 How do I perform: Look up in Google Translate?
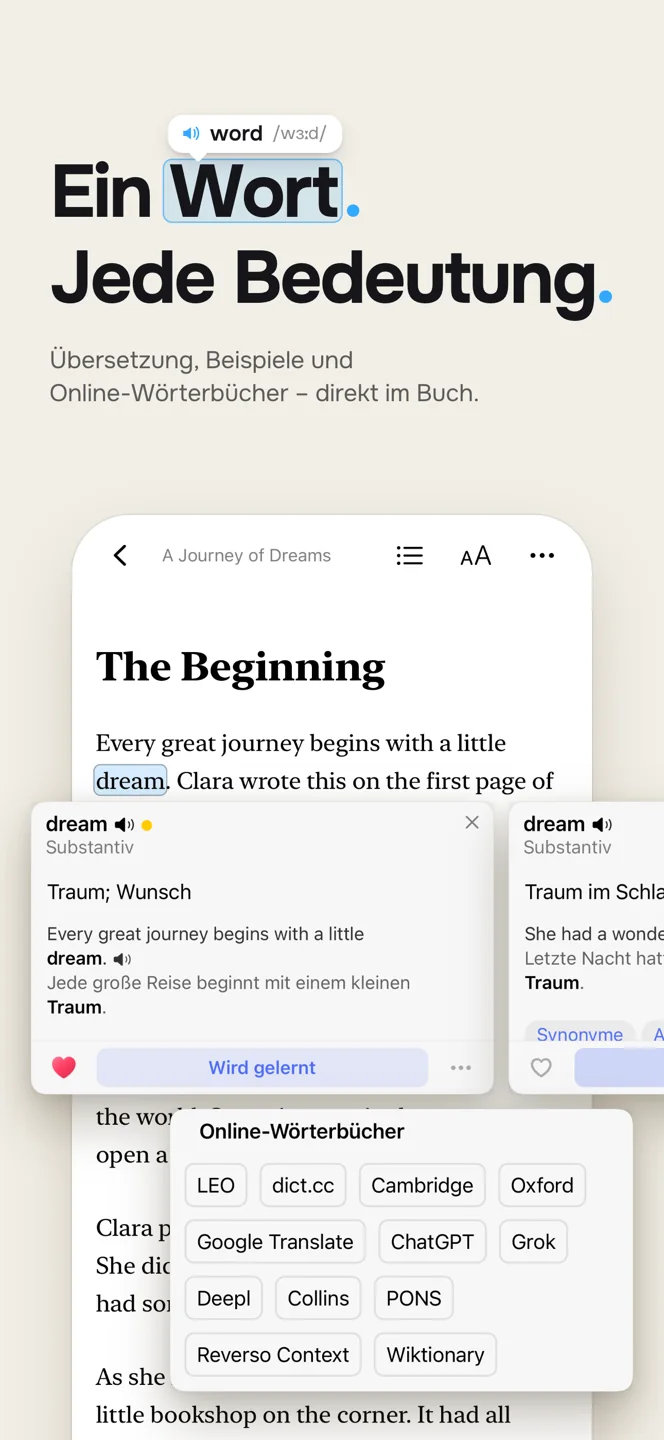pos(275,1242)
